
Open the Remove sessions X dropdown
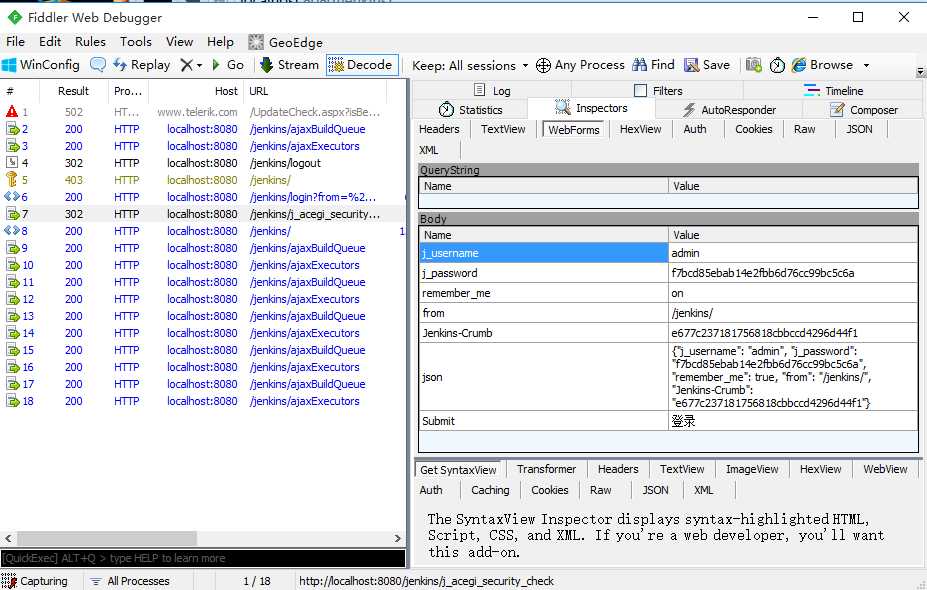[191, 65]
